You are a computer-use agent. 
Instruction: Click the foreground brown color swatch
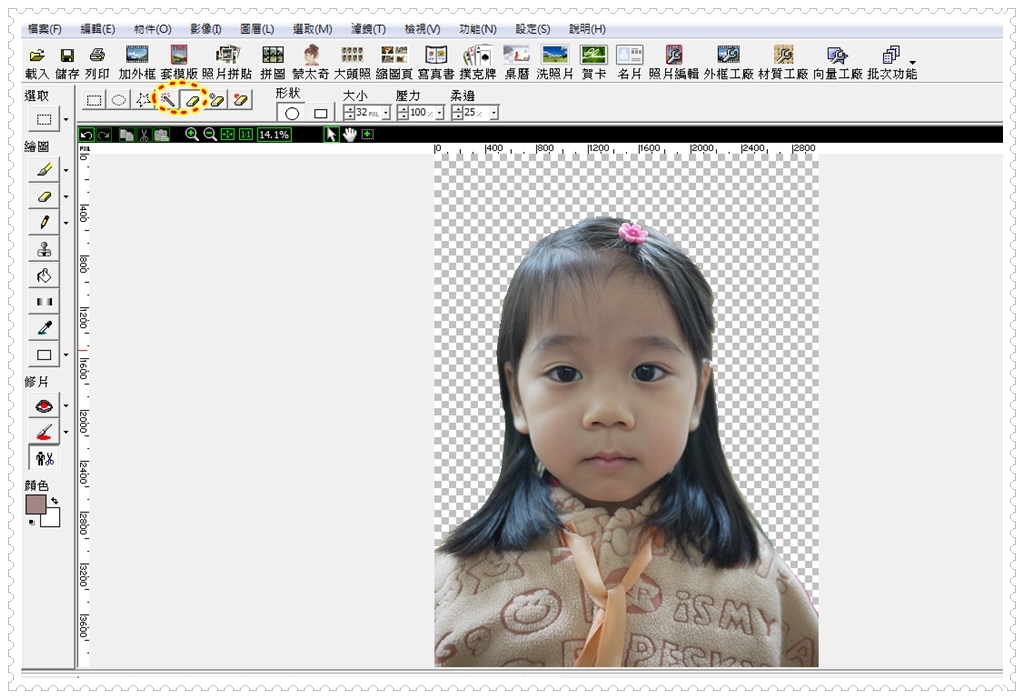[36, 504]
